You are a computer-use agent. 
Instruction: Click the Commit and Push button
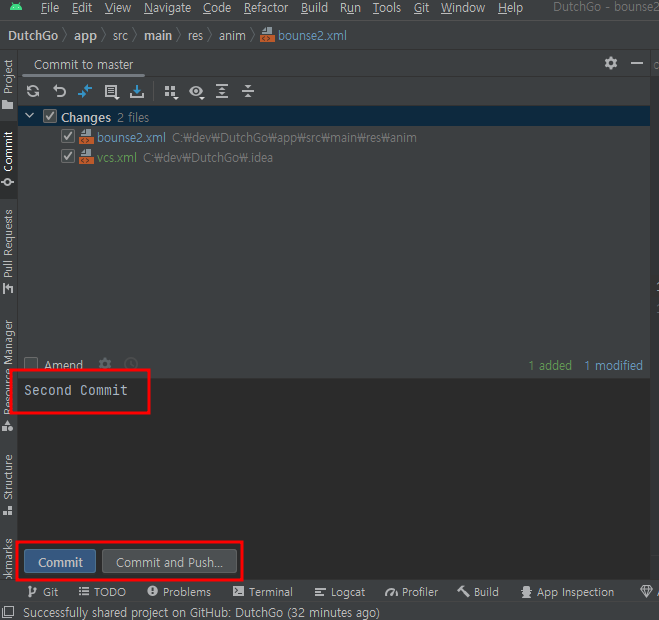(169, 561)
